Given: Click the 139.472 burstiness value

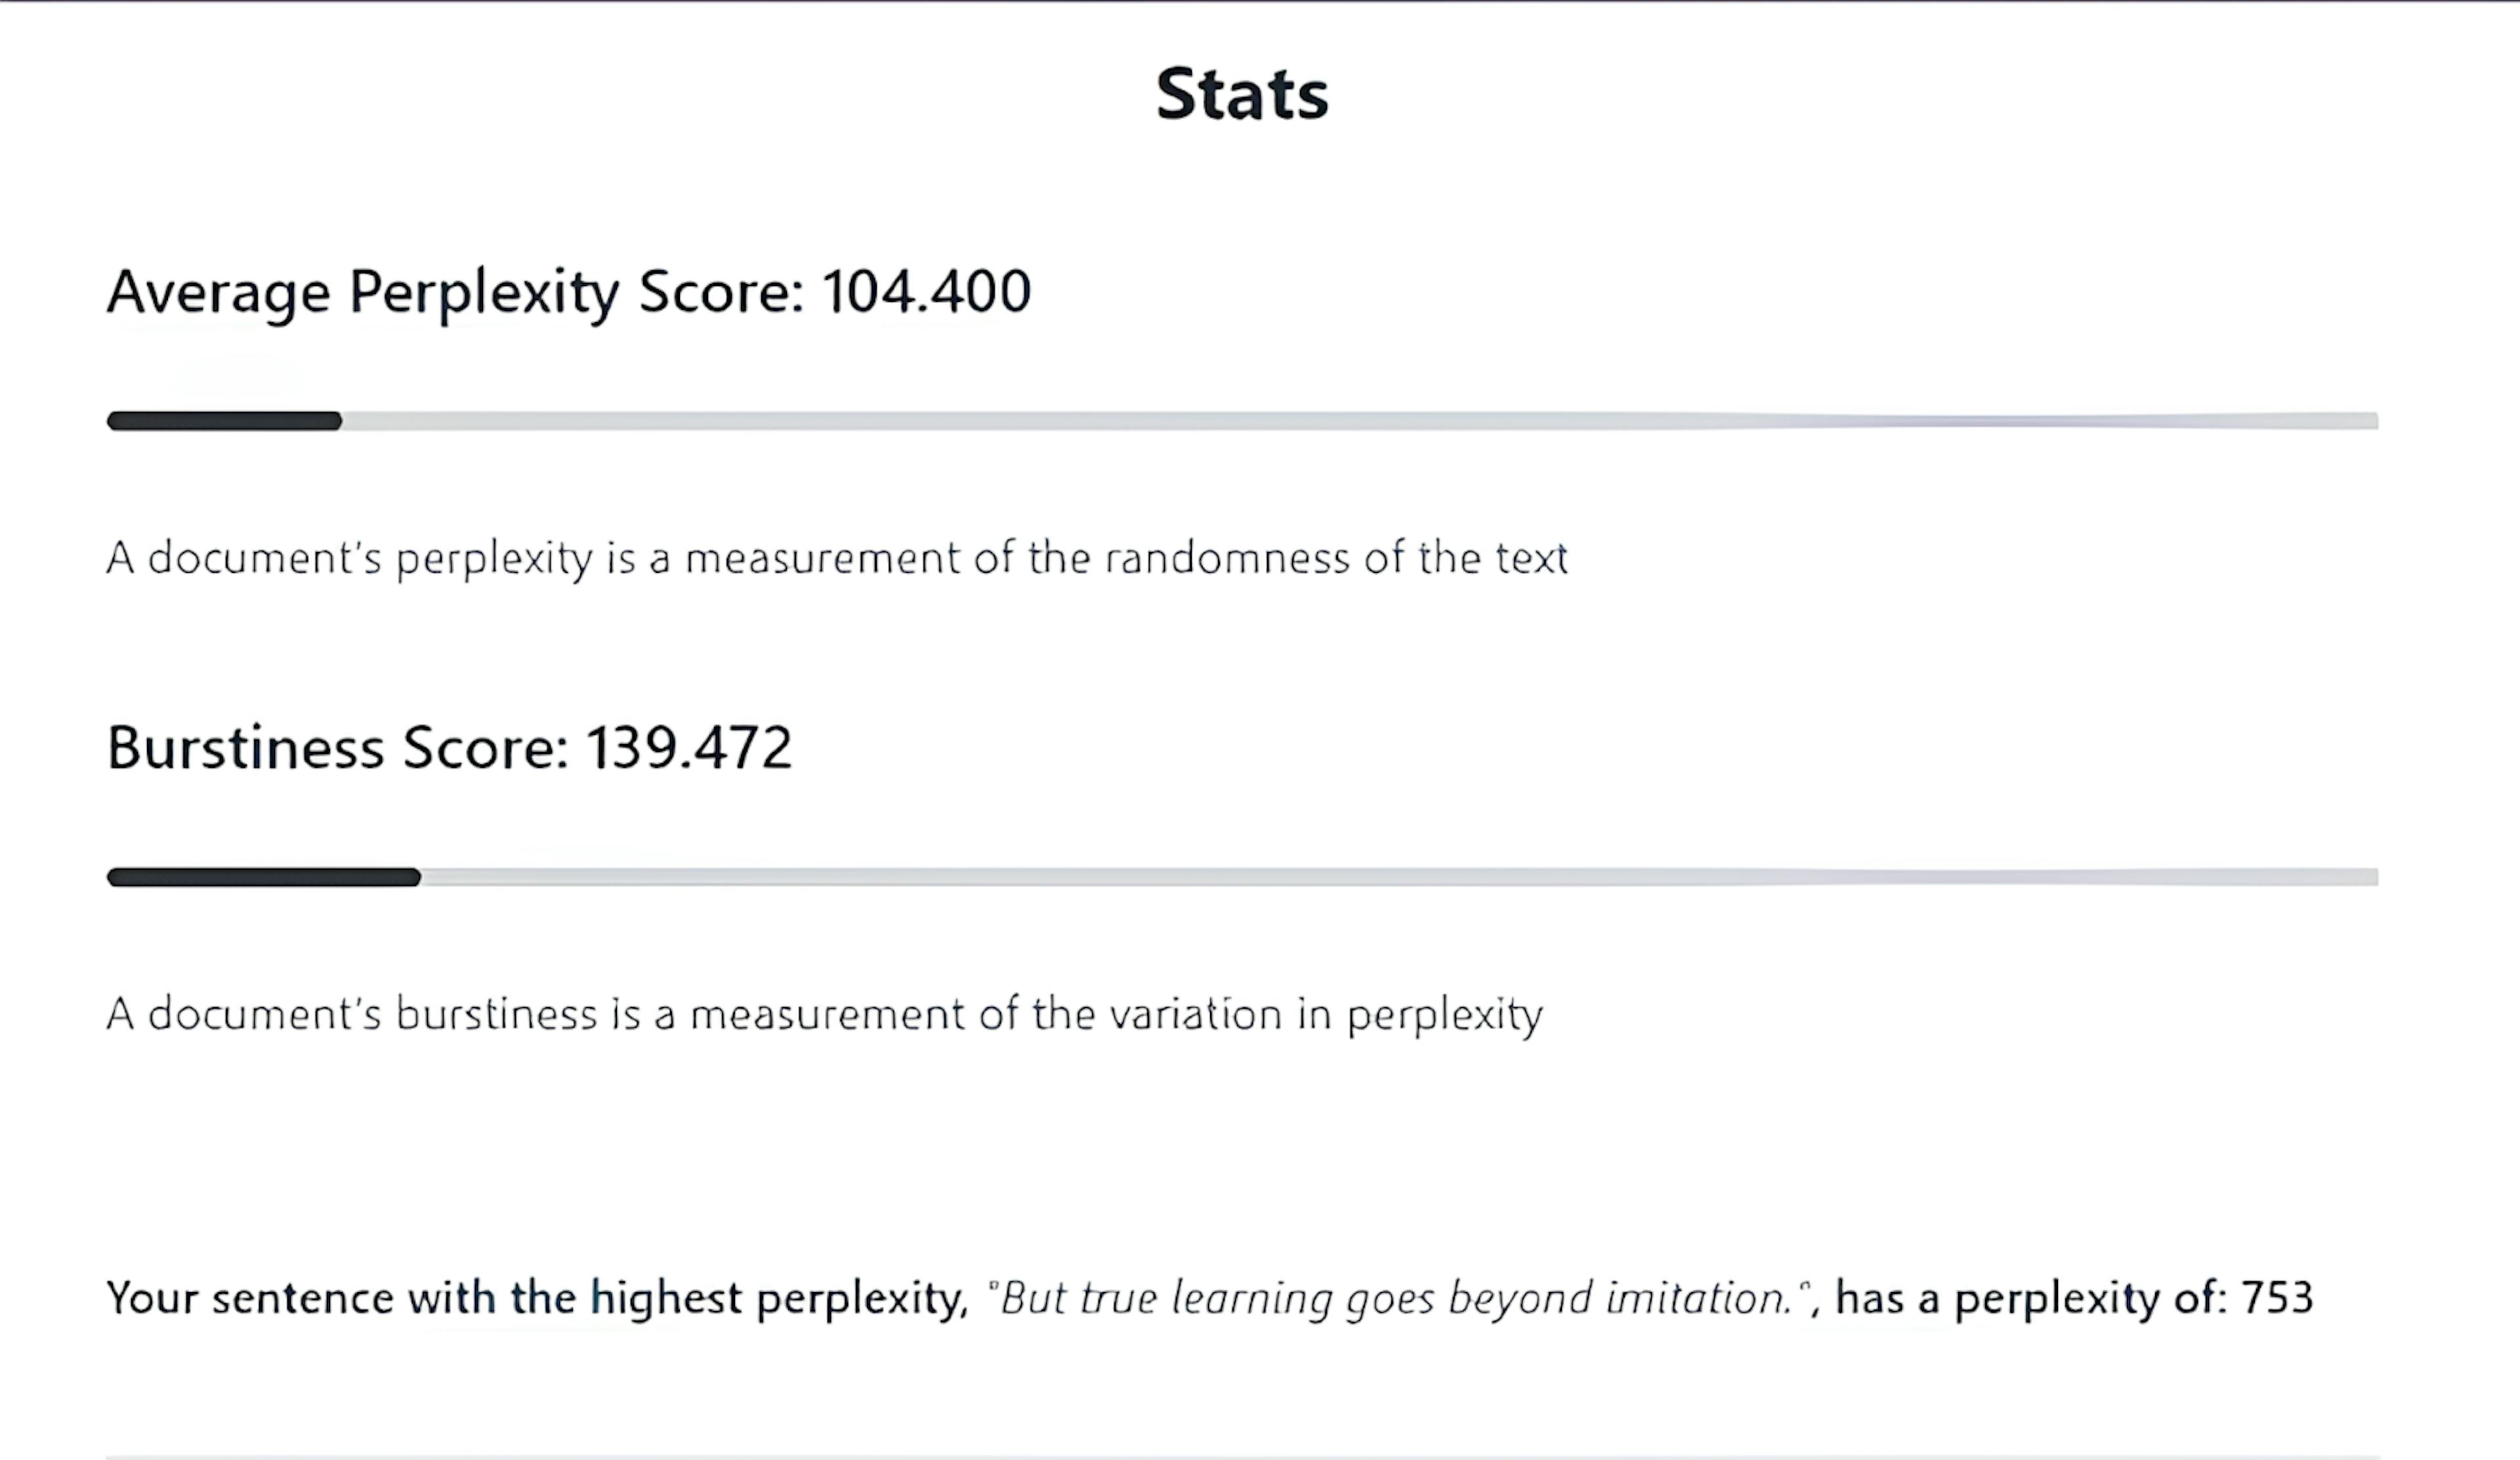Looking at the screenshot, I should click(689, 747).
